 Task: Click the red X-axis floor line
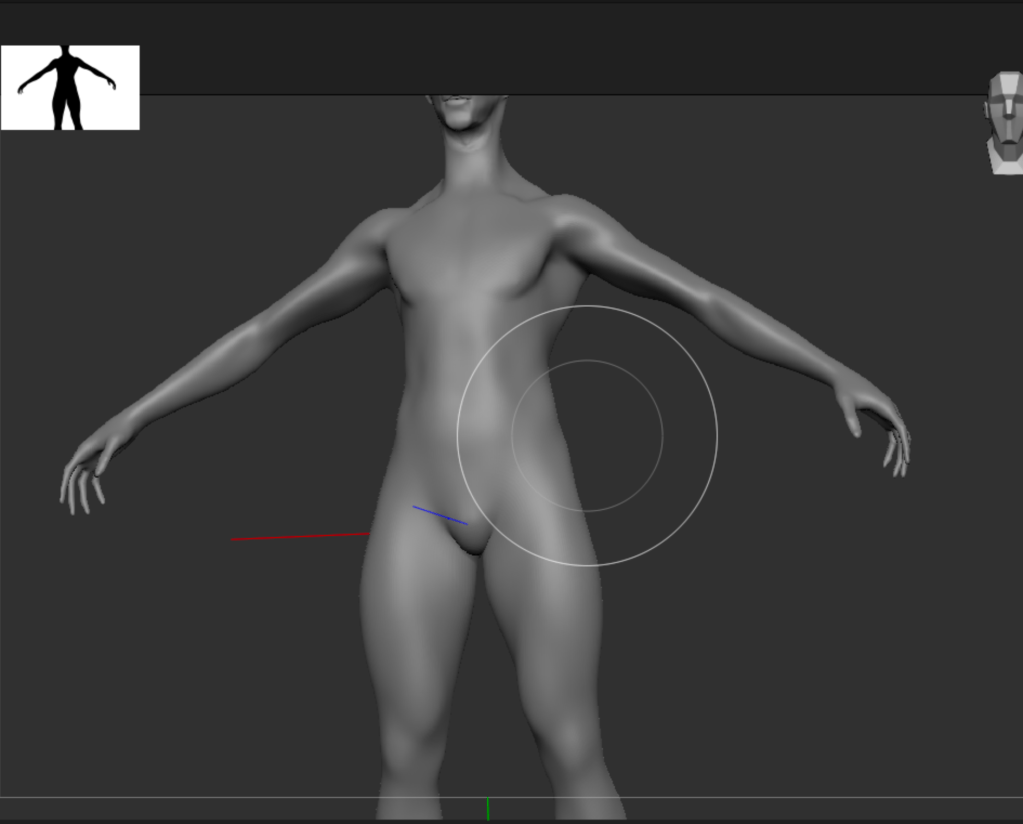pyautogui.click(x=300, y=536)
